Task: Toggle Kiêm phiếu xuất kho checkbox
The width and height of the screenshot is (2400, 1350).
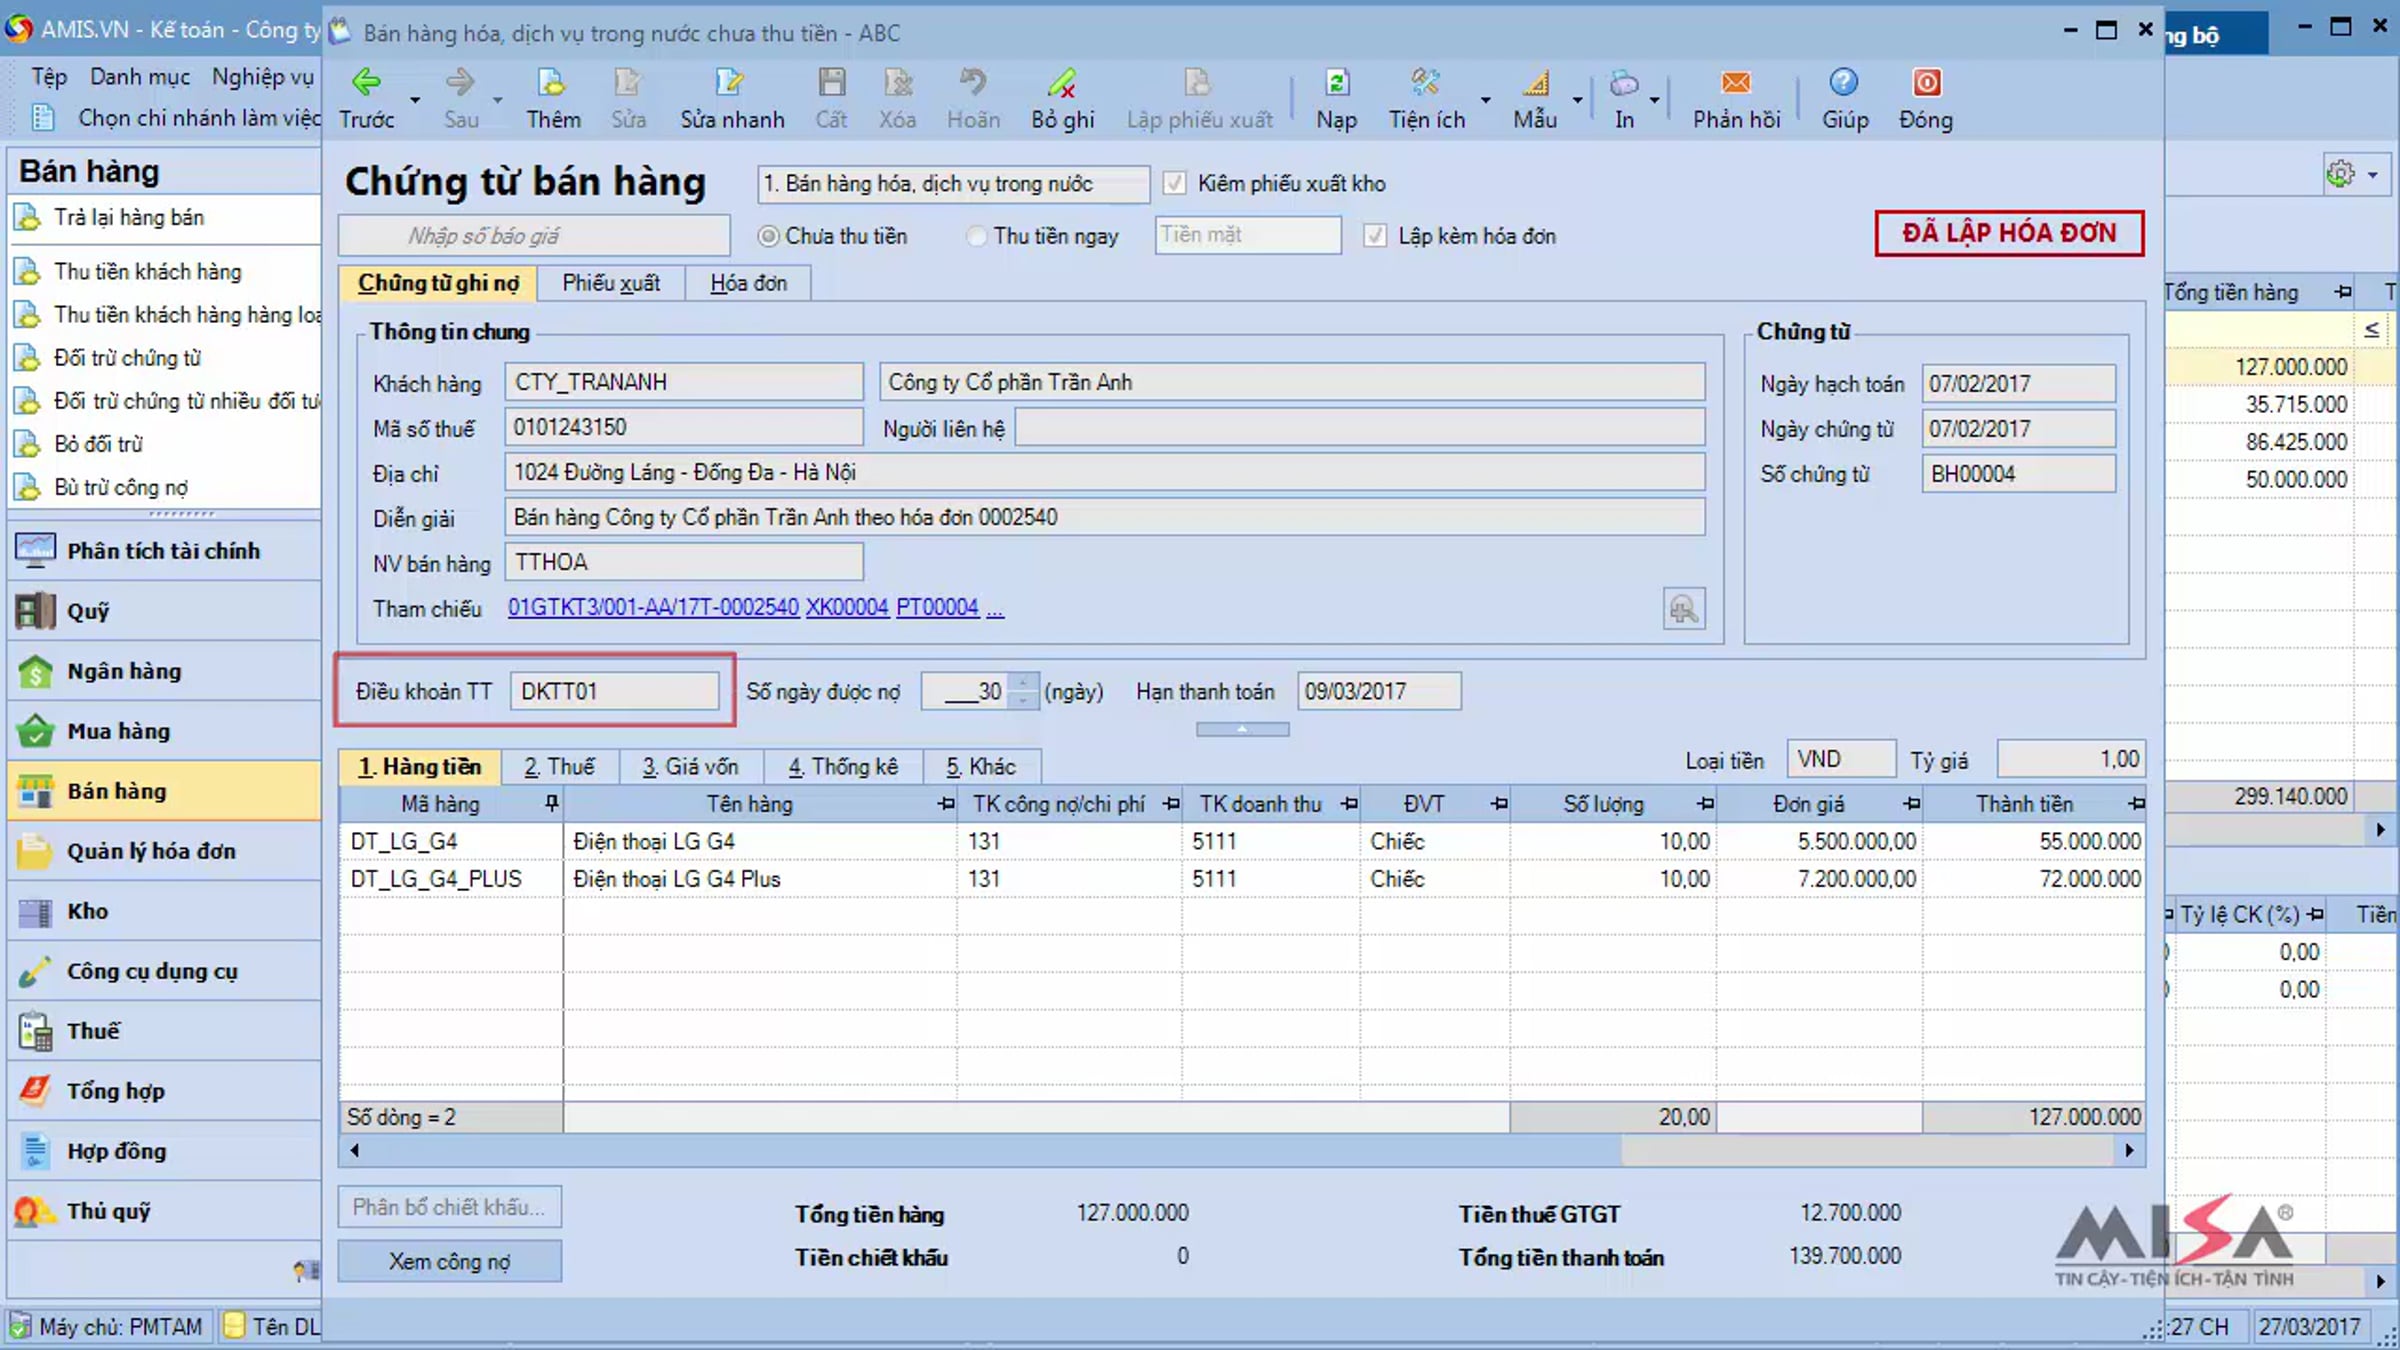Action: point(1174,183)
